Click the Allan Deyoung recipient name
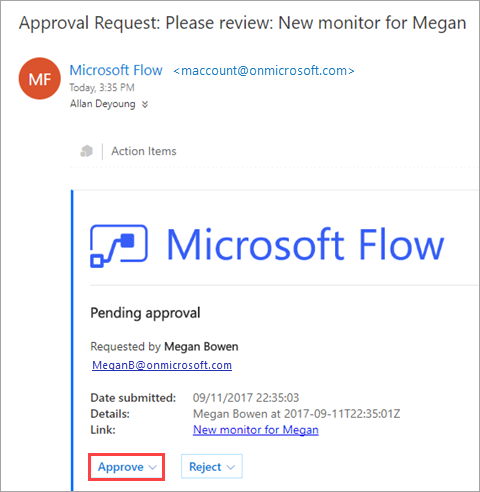This screenshot has width=480, height=492. click(x=103, y=104)
